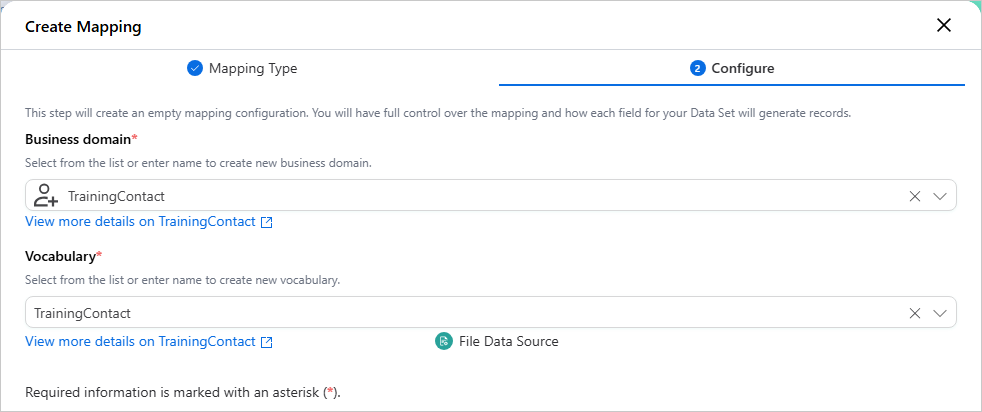Expand the Business domain dropdown
This screenshot has height=412, width=982.
point(939,196)
